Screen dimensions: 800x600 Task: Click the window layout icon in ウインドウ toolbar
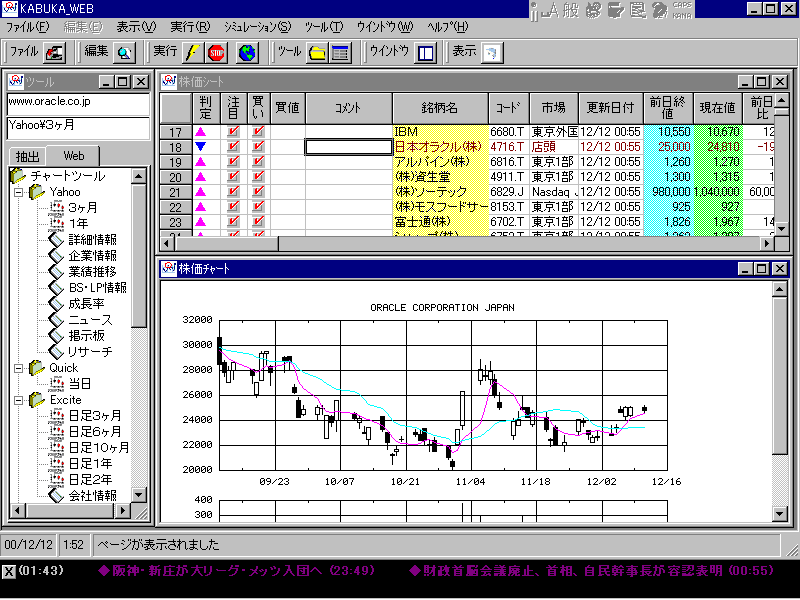426,53
